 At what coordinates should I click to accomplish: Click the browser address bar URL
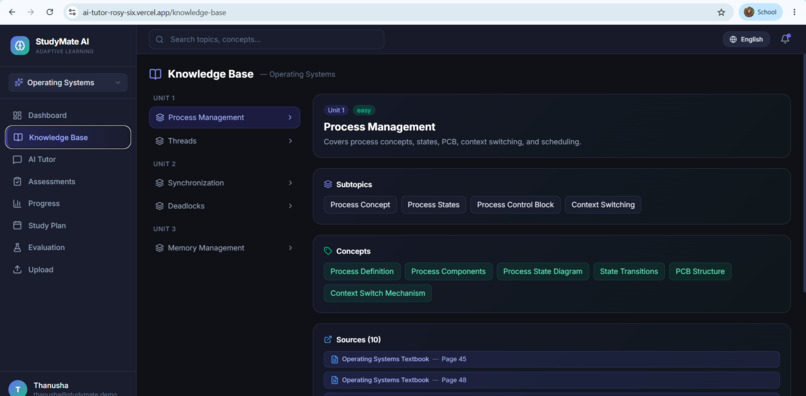coord(154,12)
